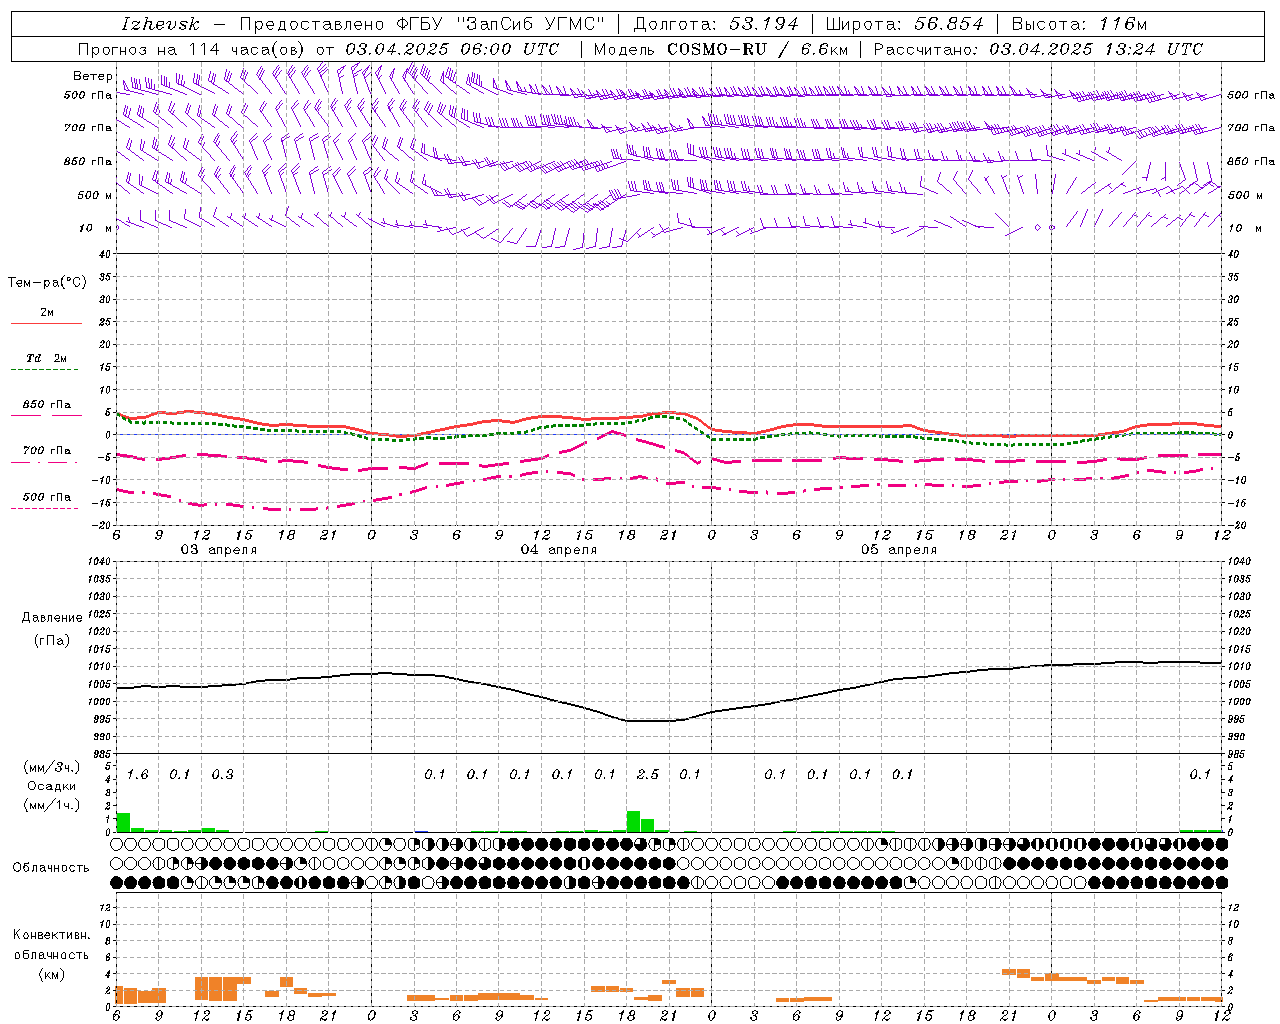Click the '03 апреля' date label
This screenshot has width=1280, height=1024.
pyautogui.click(x=218, y=550)
